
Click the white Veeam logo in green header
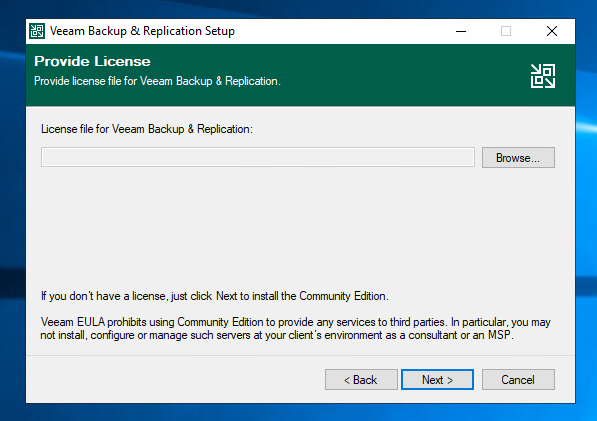pyautogui.click(x=543, y=76)
